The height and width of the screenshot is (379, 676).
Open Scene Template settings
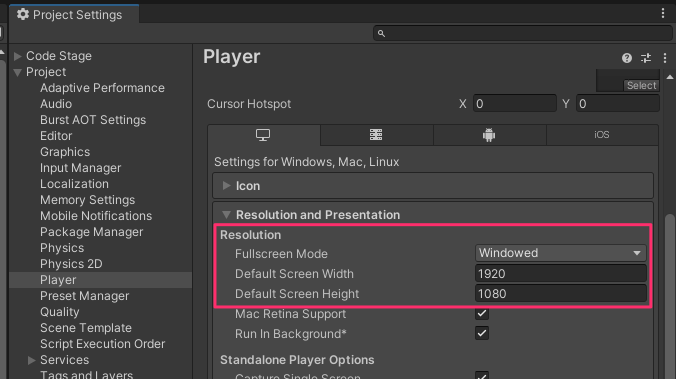86,328
